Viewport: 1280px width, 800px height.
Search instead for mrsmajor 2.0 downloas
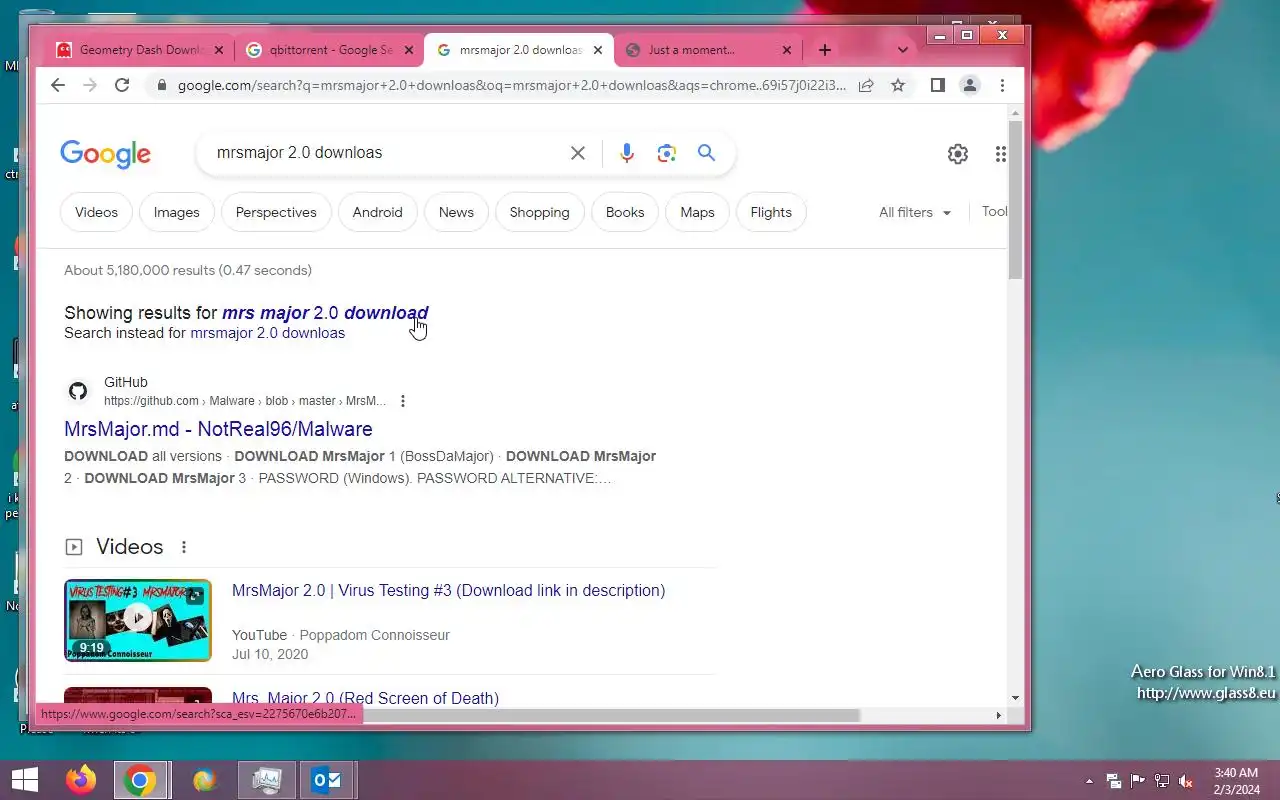point(267,333)
